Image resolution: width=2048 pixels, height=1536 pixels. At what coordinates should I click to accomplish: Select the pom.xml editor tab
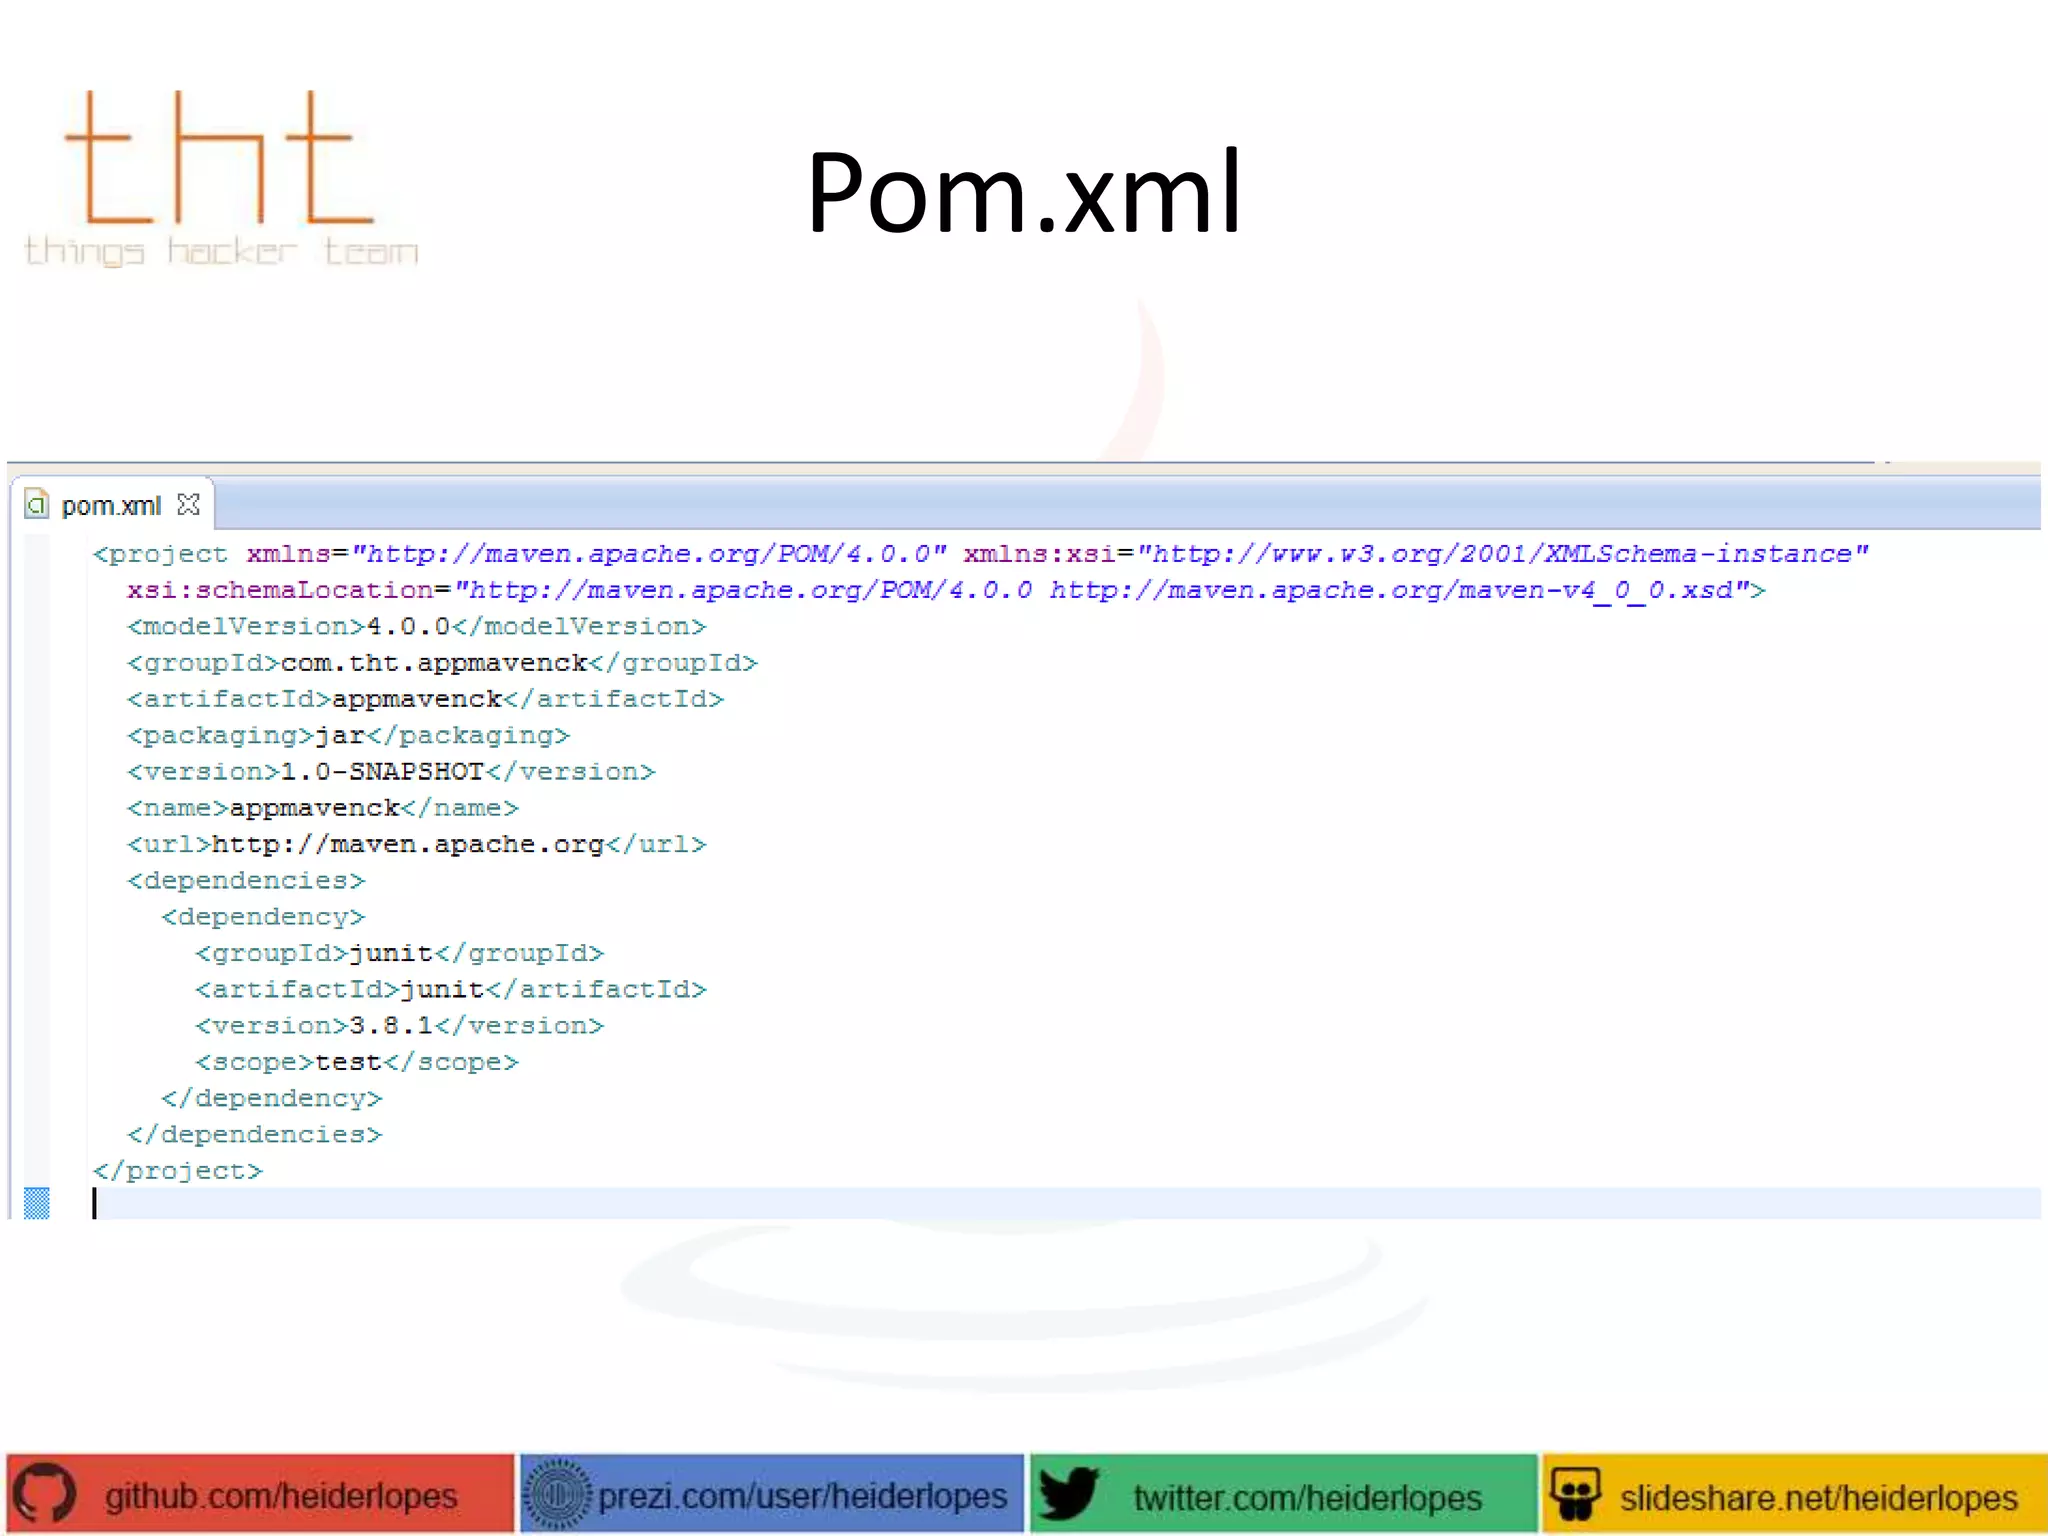(112, 505)
